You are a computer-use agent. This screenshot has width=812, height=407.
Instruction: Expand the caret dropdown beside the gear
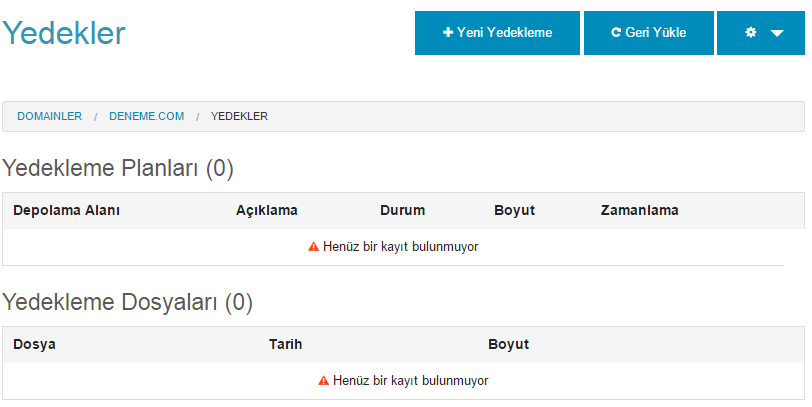tap(777, 33)
